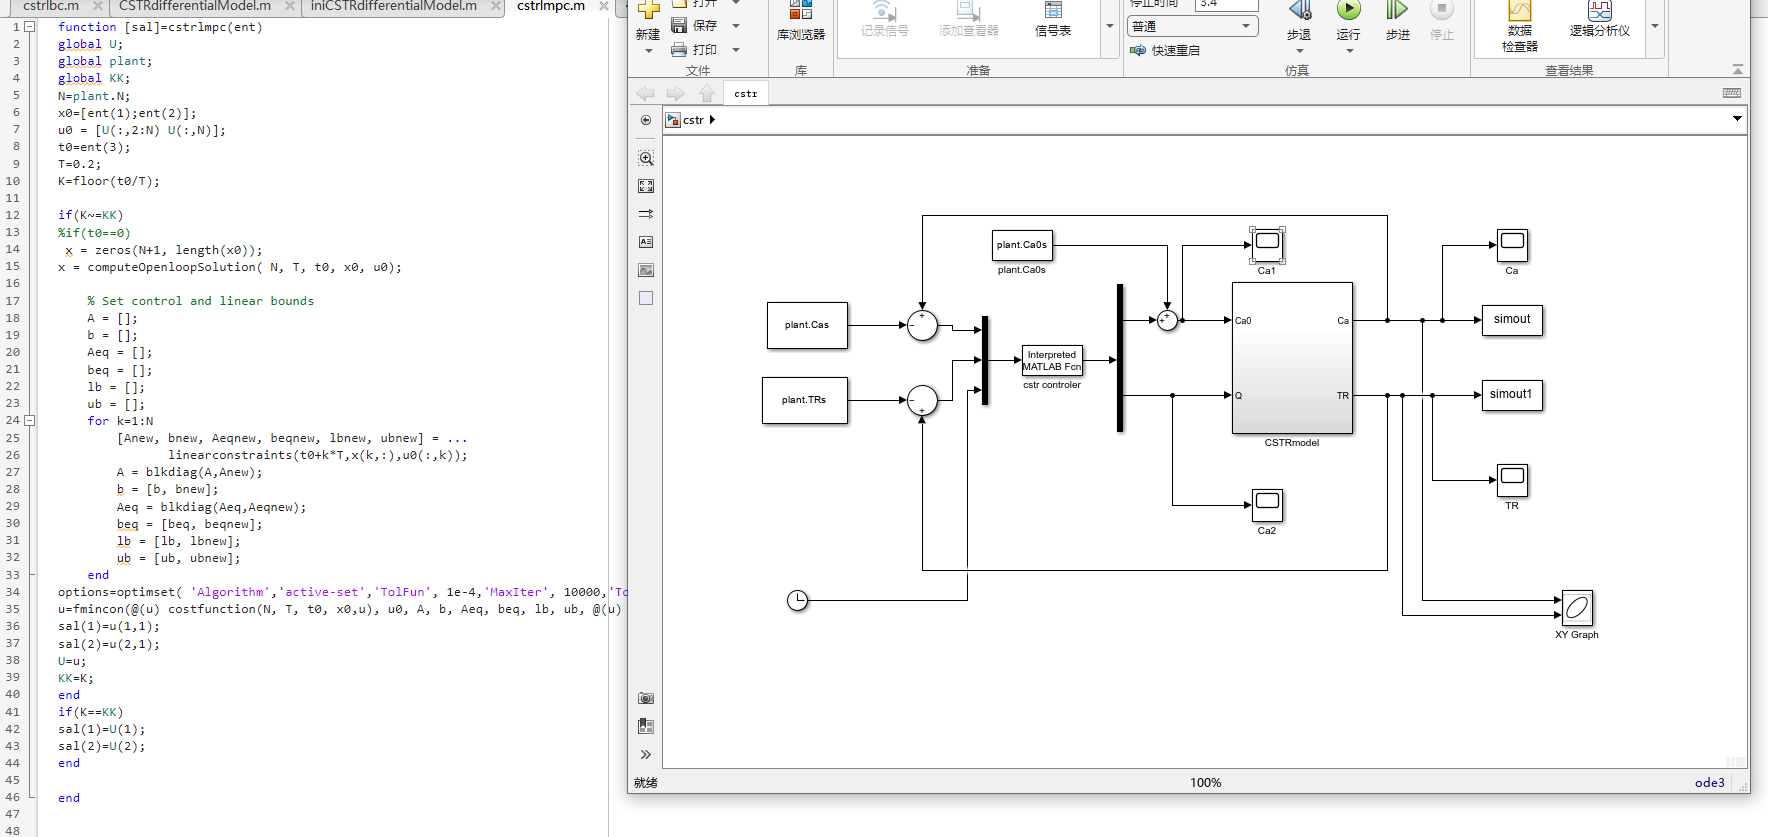Click the Step Forward icon

coord(1397,12)
